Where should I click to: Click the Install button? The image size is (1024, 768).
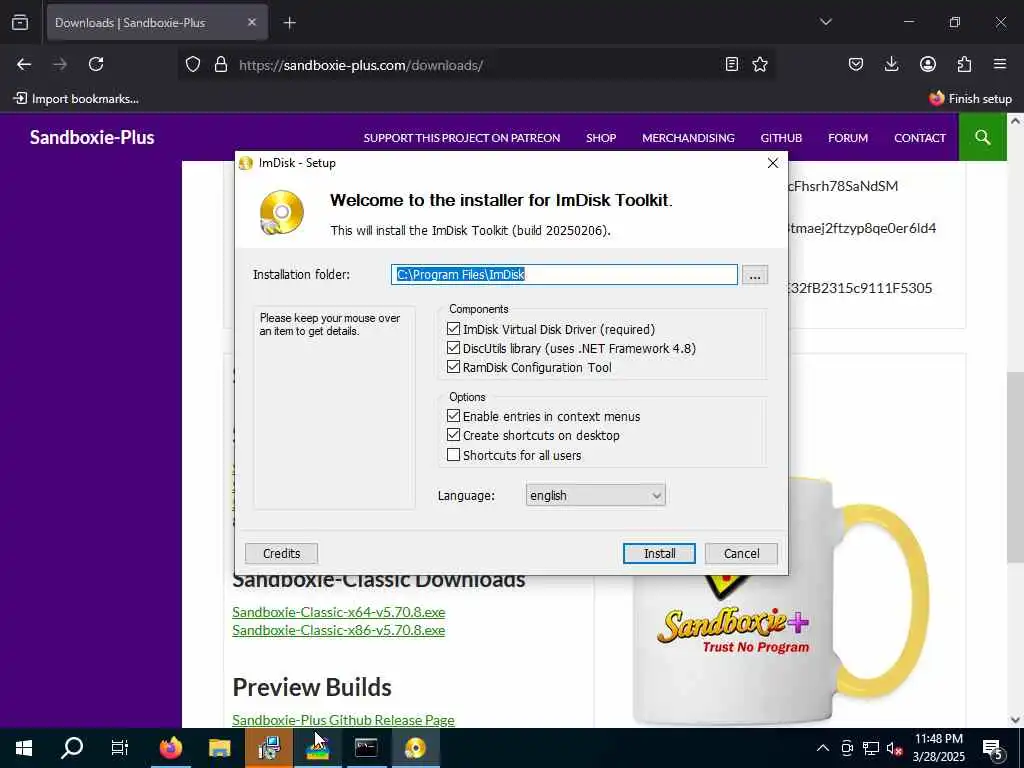tap(659, 553)
